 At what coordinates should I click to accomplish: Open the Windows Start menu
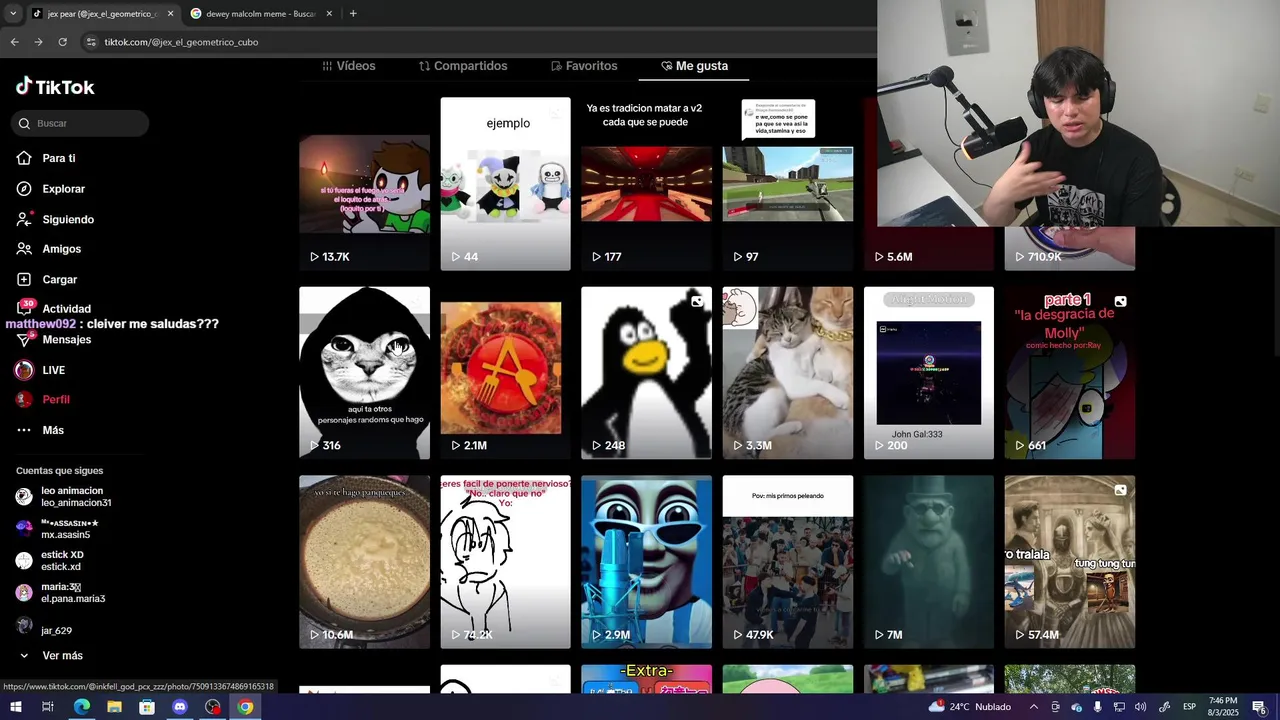click(16, 707)
